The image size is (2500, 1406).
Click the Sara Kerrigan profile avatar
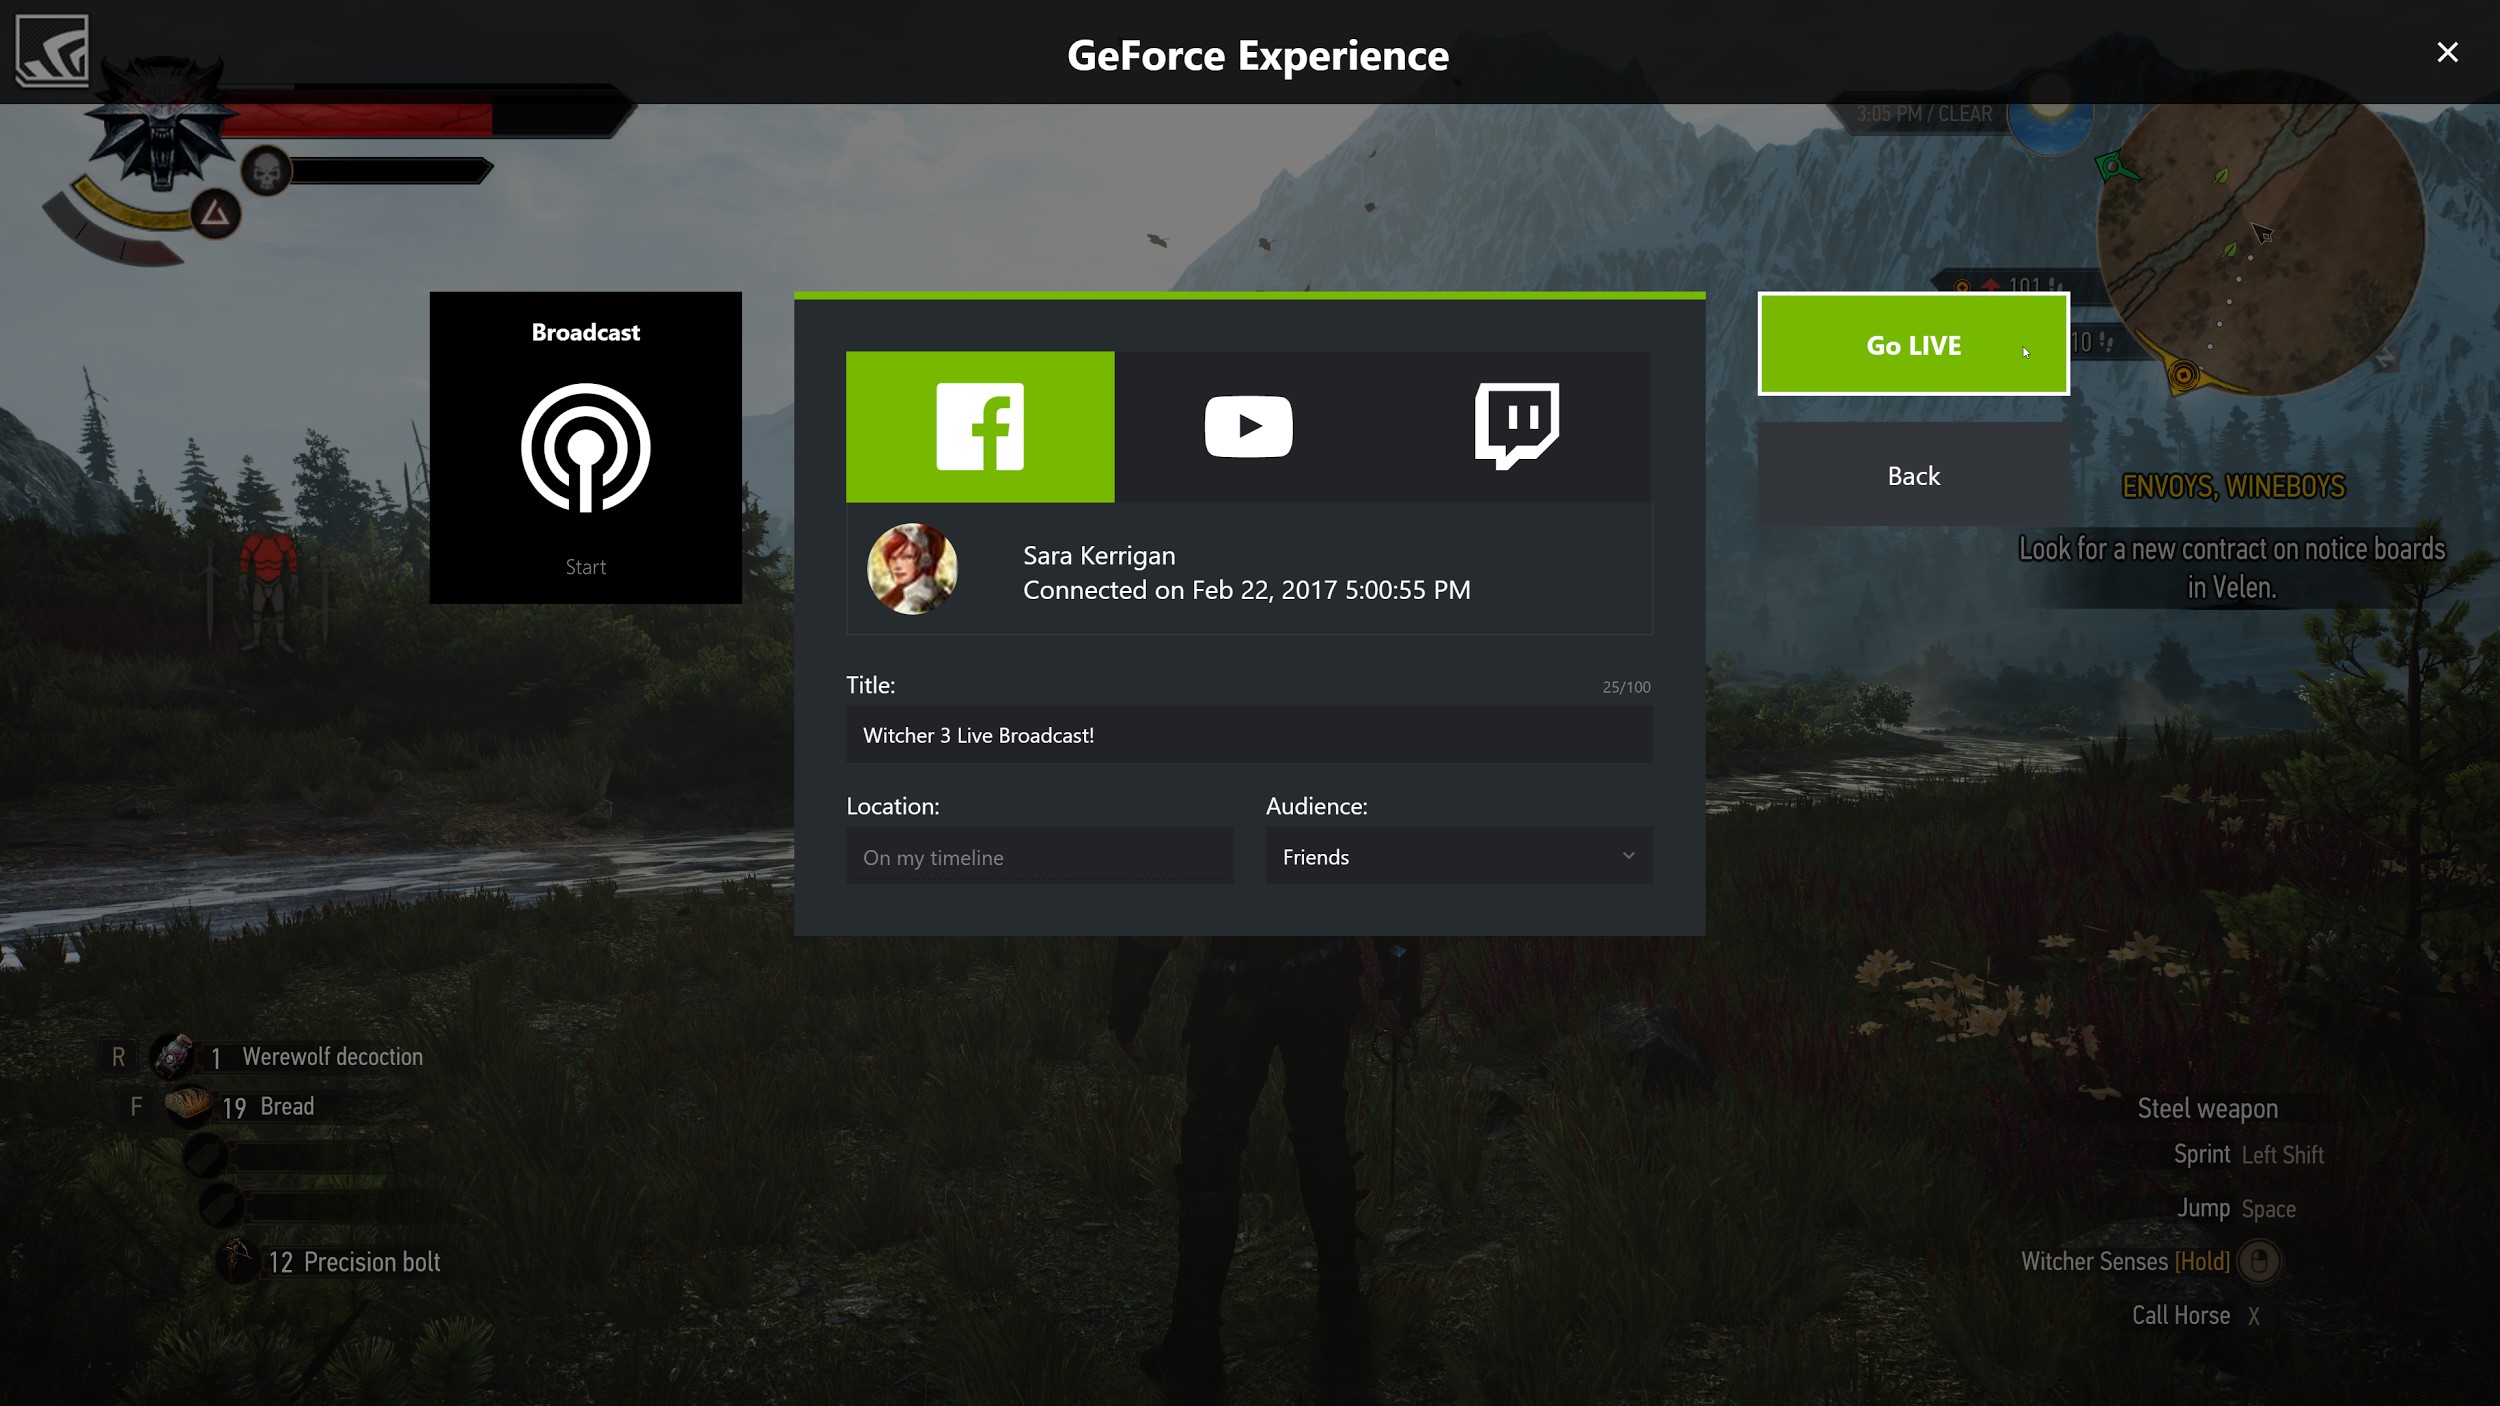[912, 568]
